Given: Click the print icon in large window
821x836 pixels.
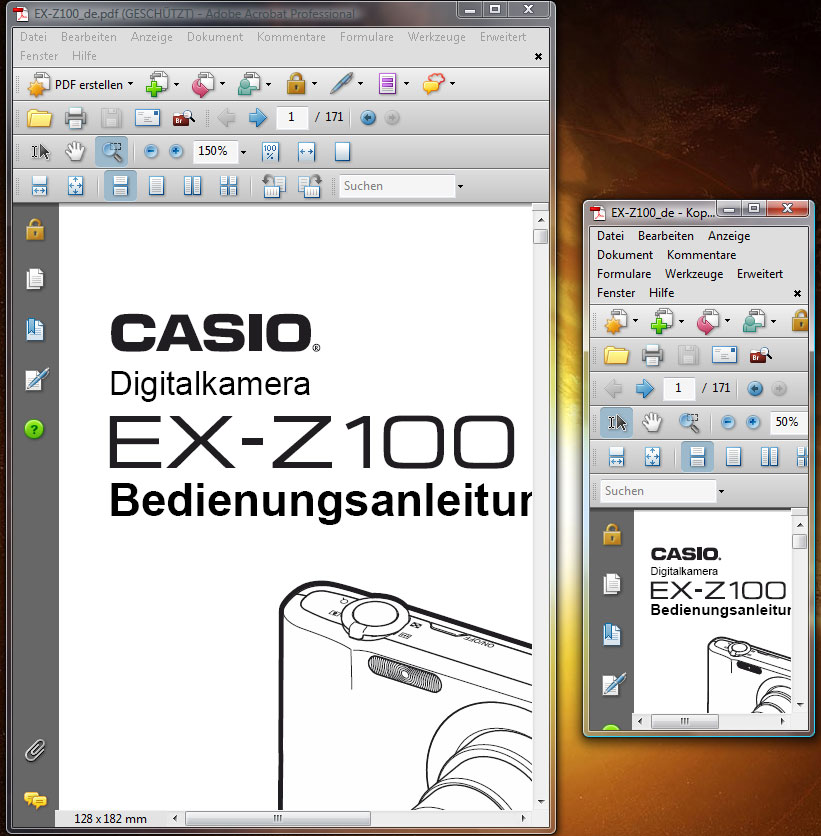Looking at the screenshot, I should [x=75, y=118].
